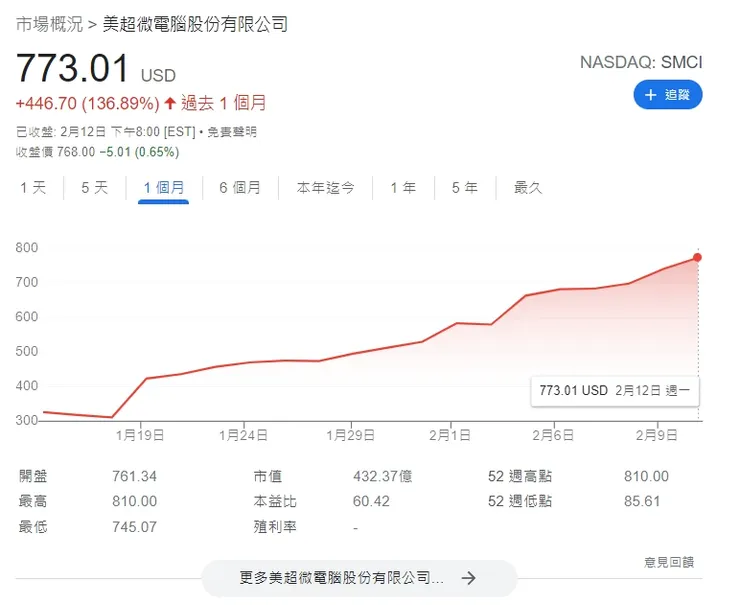
Task: Click the 2月1日 axis label
Action: pos(450,435)
